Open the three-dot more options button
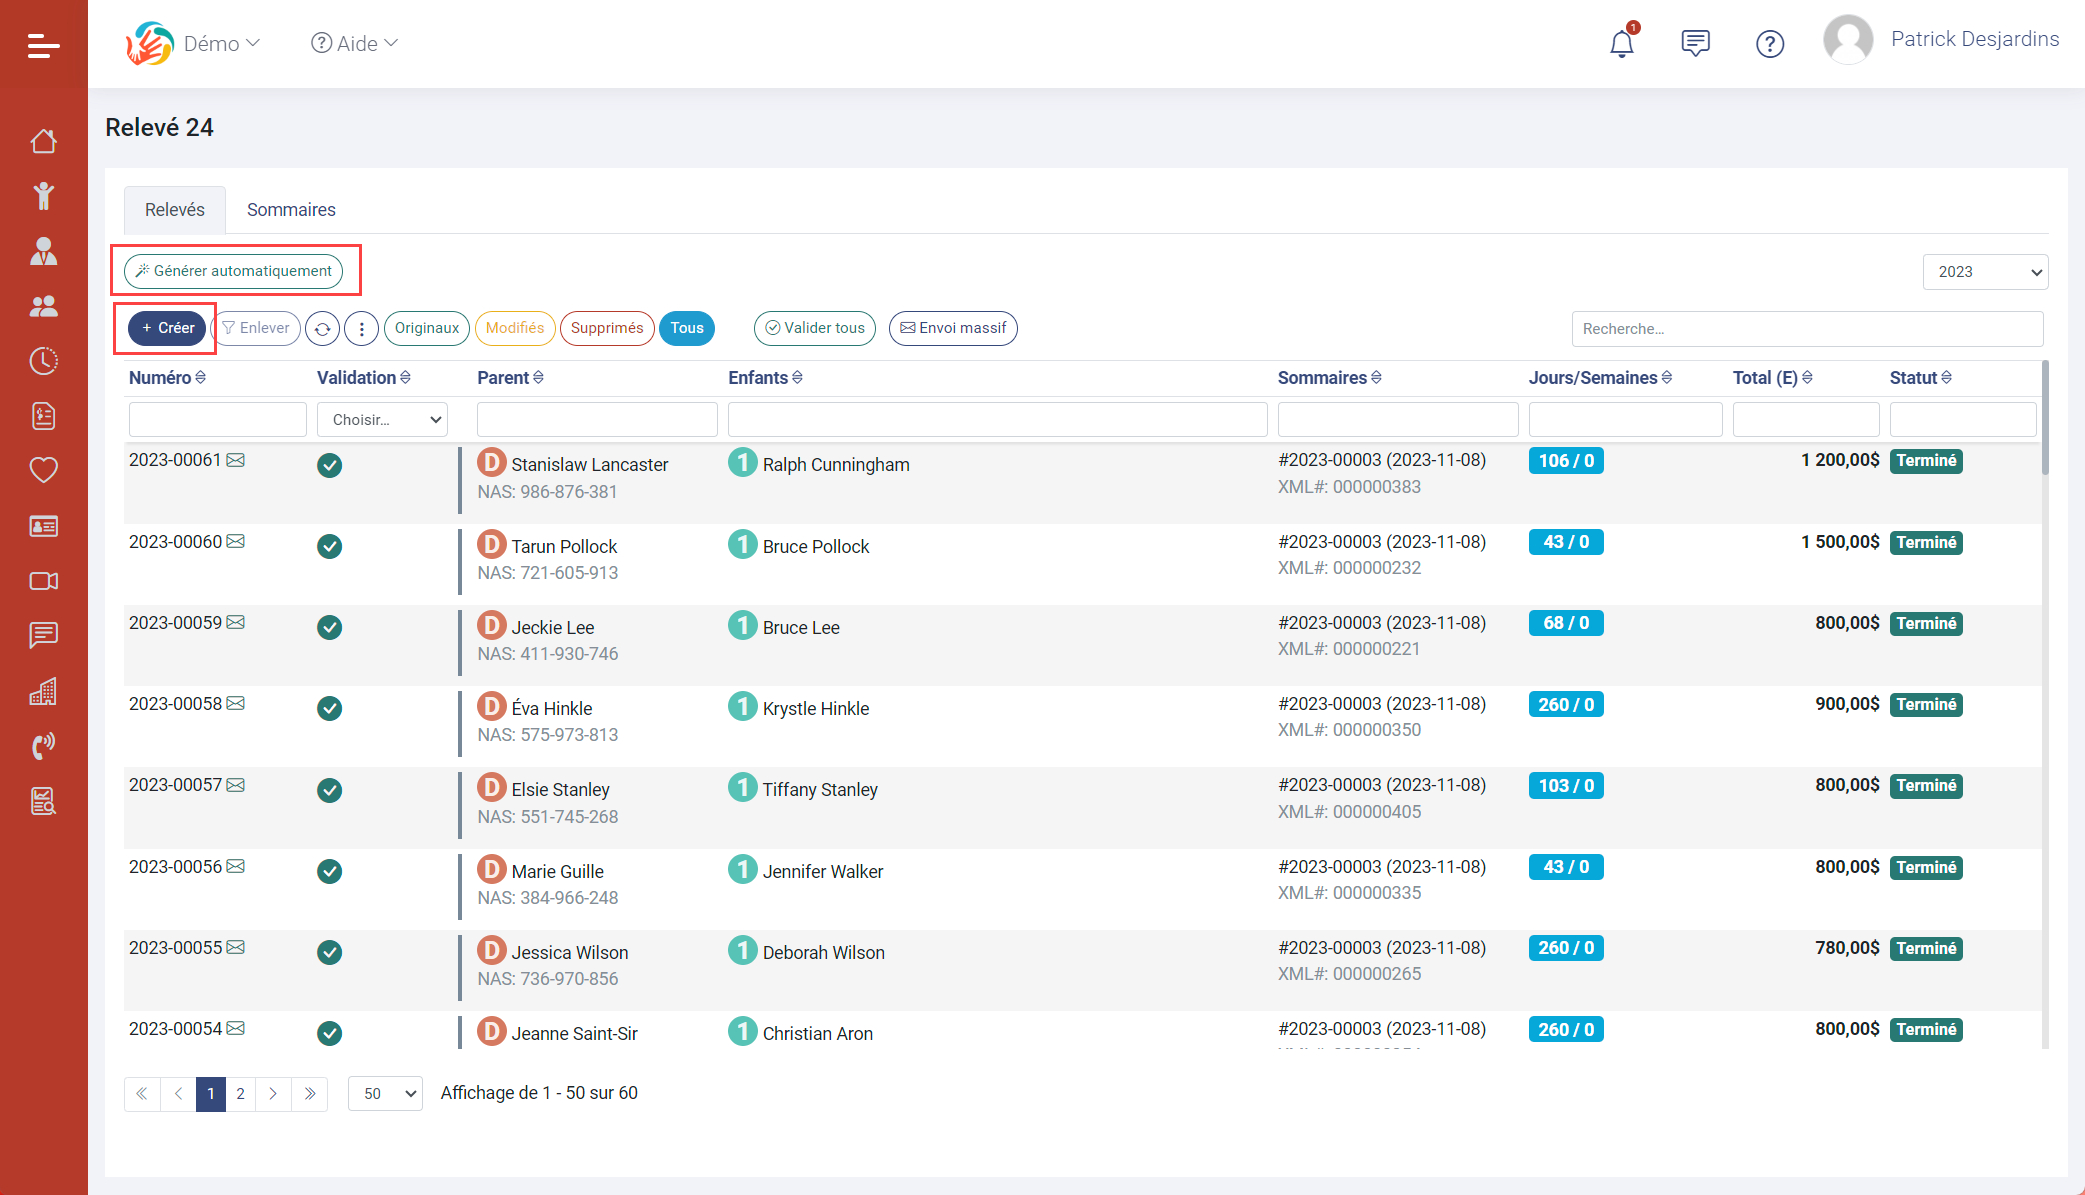This screenshot has width=2085, height=1195. click(x=361, y=329)
